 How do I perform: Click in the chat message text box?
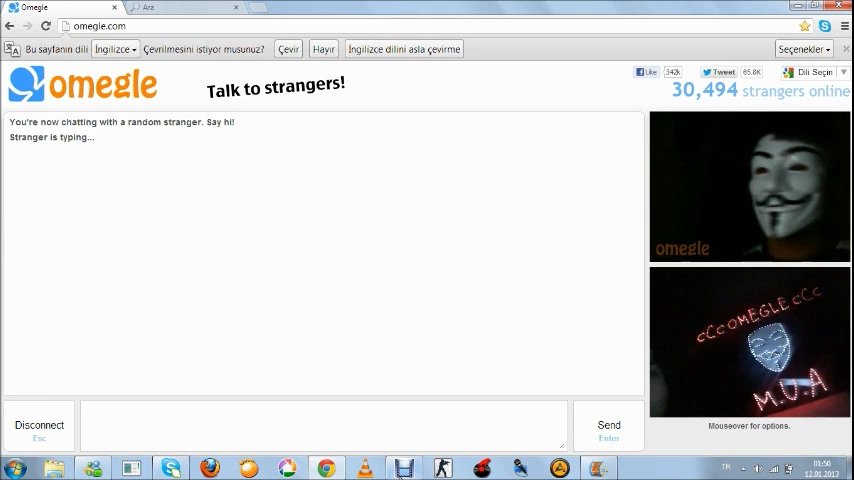pos(324,426)
